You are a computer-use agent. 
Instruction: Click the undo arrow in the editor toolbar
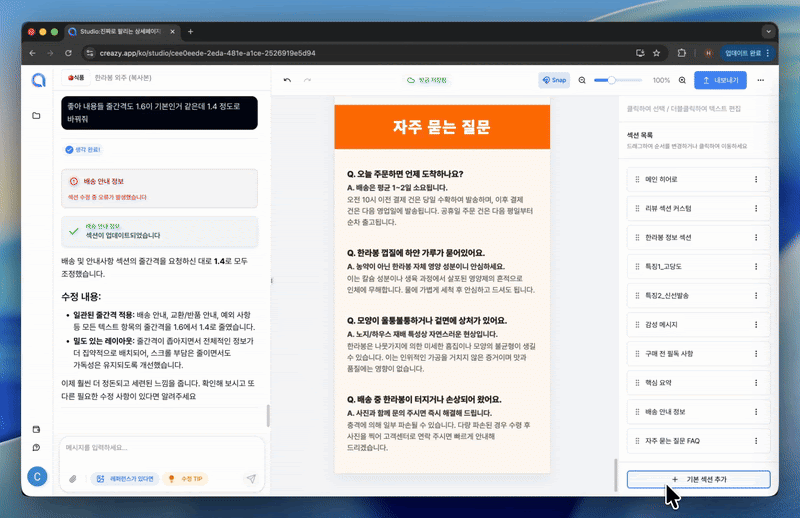point(288,80)
